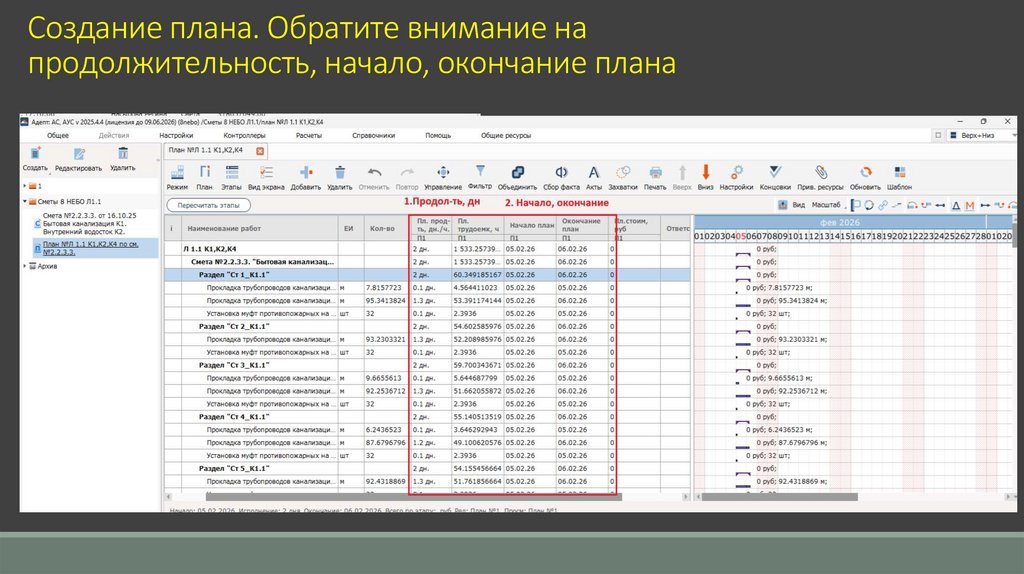Open the Справочники menu

pos(374,136)
